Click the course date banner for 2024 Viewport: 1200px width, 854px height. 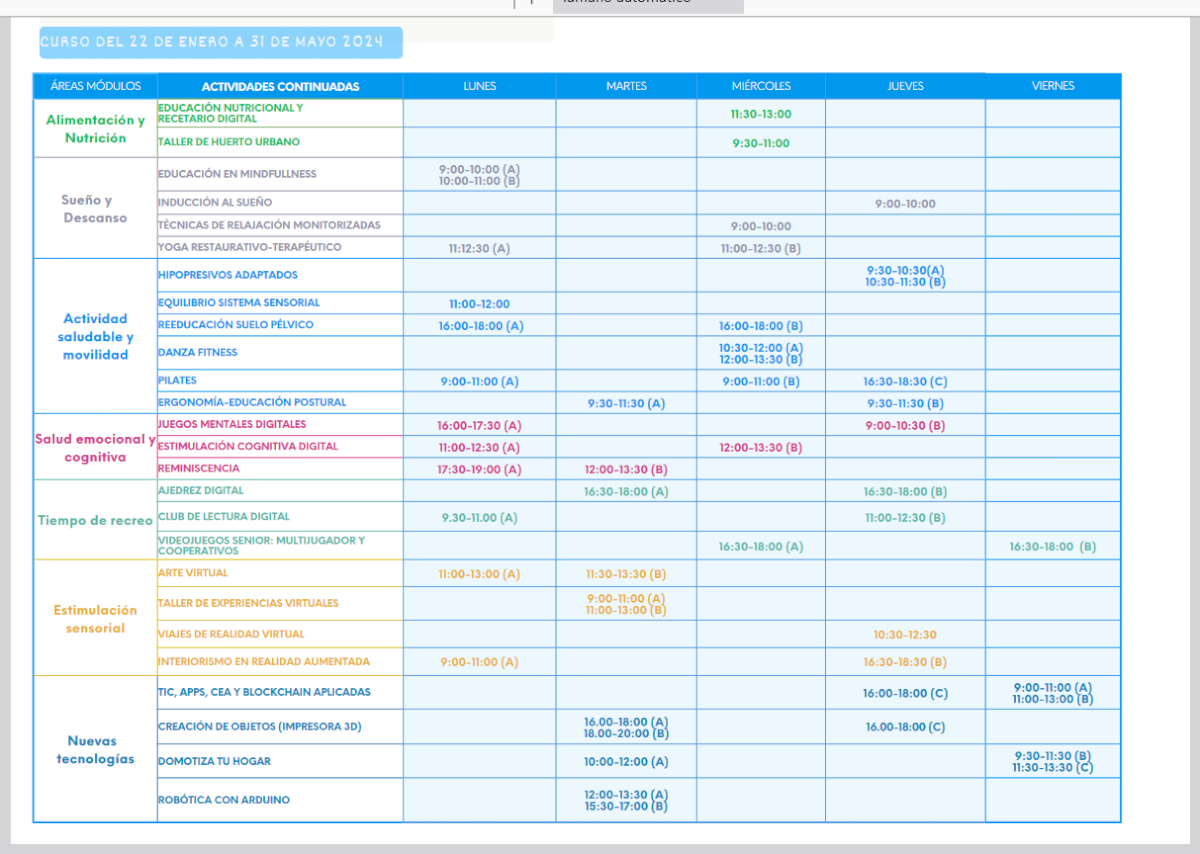(220, 42)
